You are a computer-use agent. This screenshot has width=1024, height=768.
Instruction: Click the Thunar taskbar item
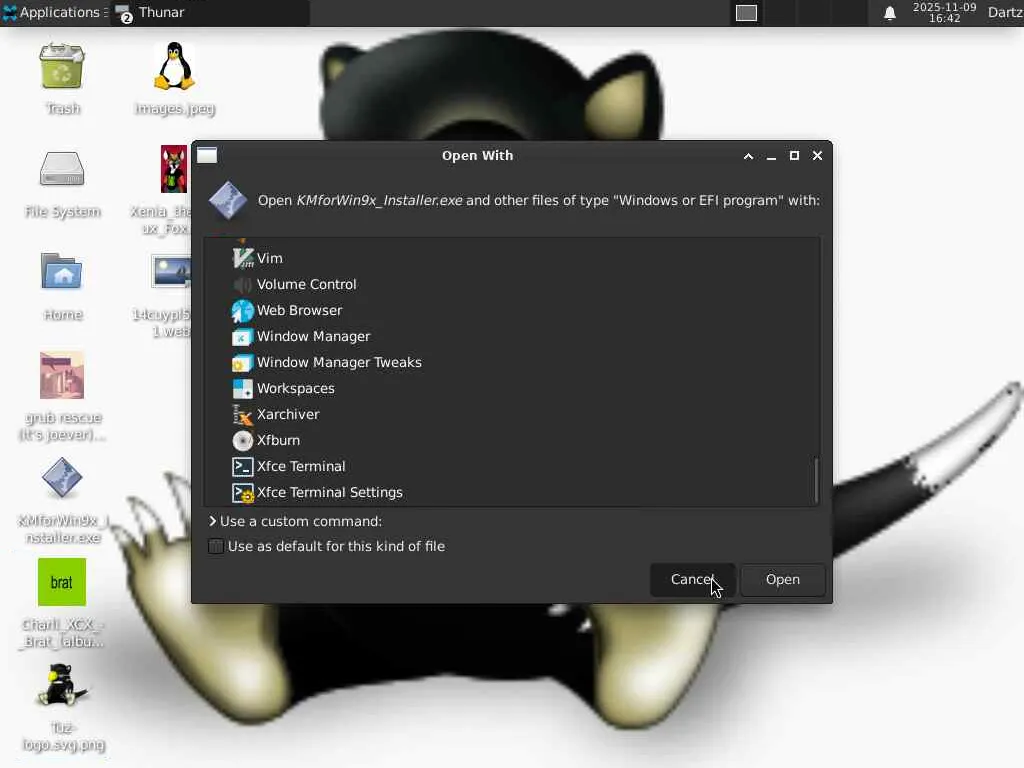coord(210,12)
